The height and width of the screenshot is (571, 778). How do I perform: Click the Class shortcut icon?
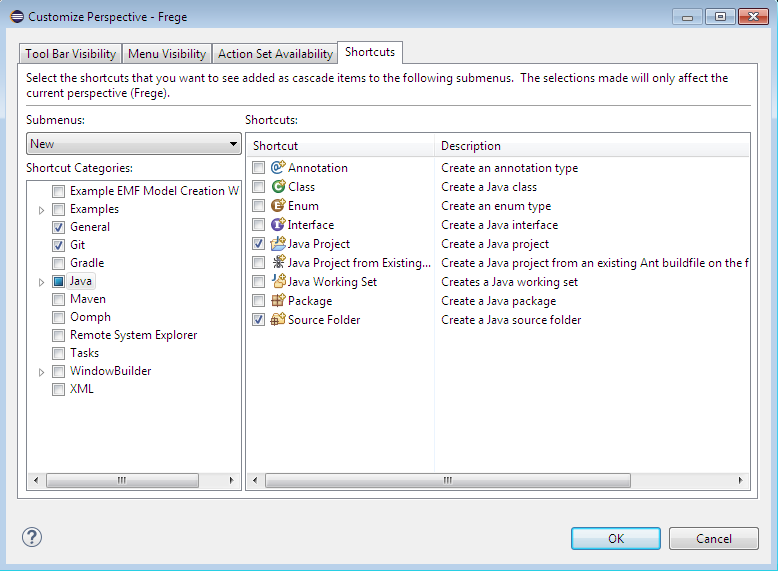pyautogui.click(x=278, y=187)
